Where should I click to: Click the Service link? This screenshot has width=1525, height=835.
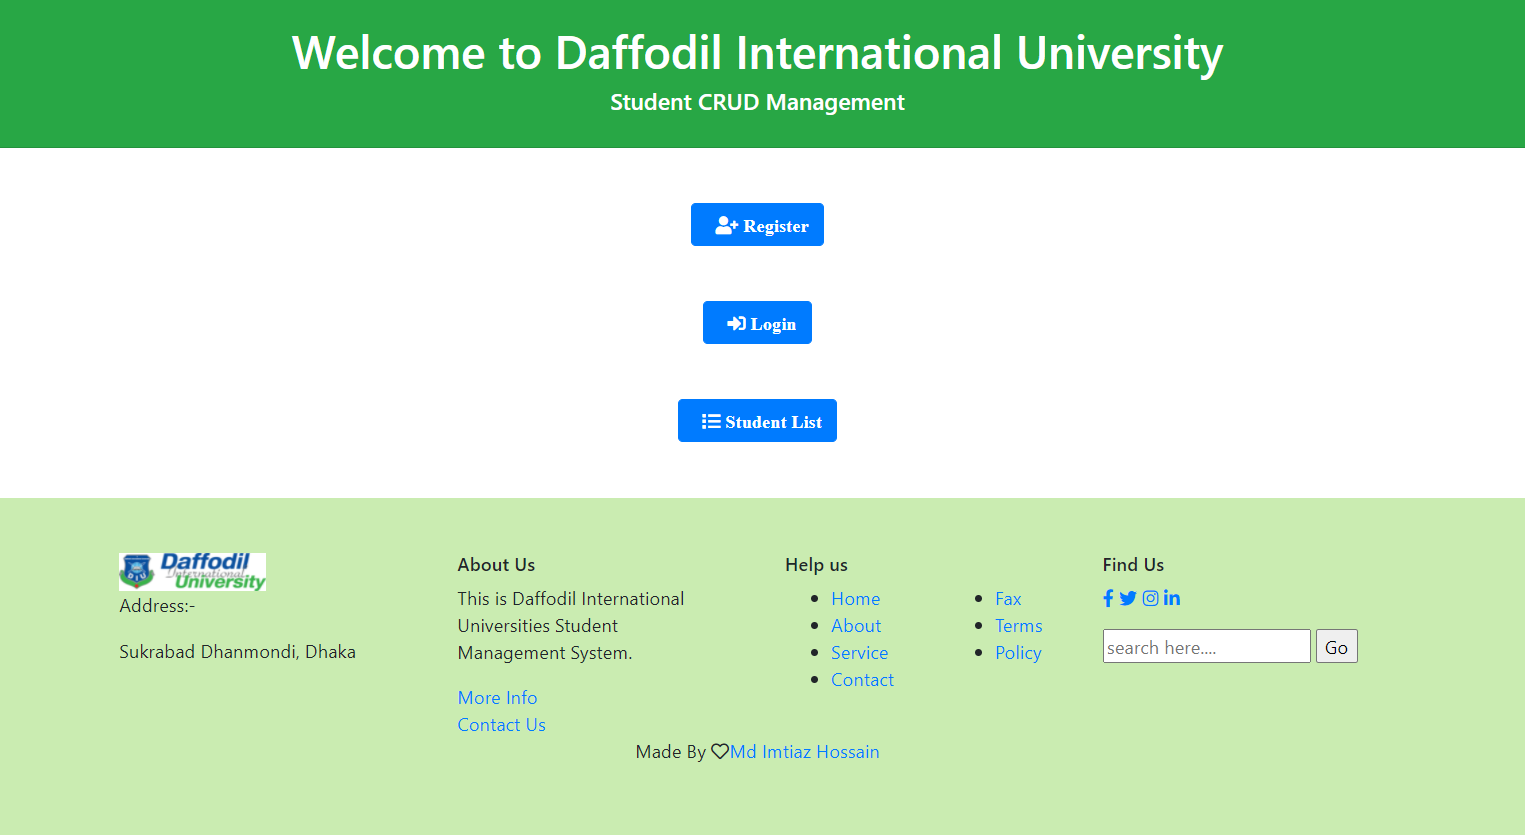(859, 652)
